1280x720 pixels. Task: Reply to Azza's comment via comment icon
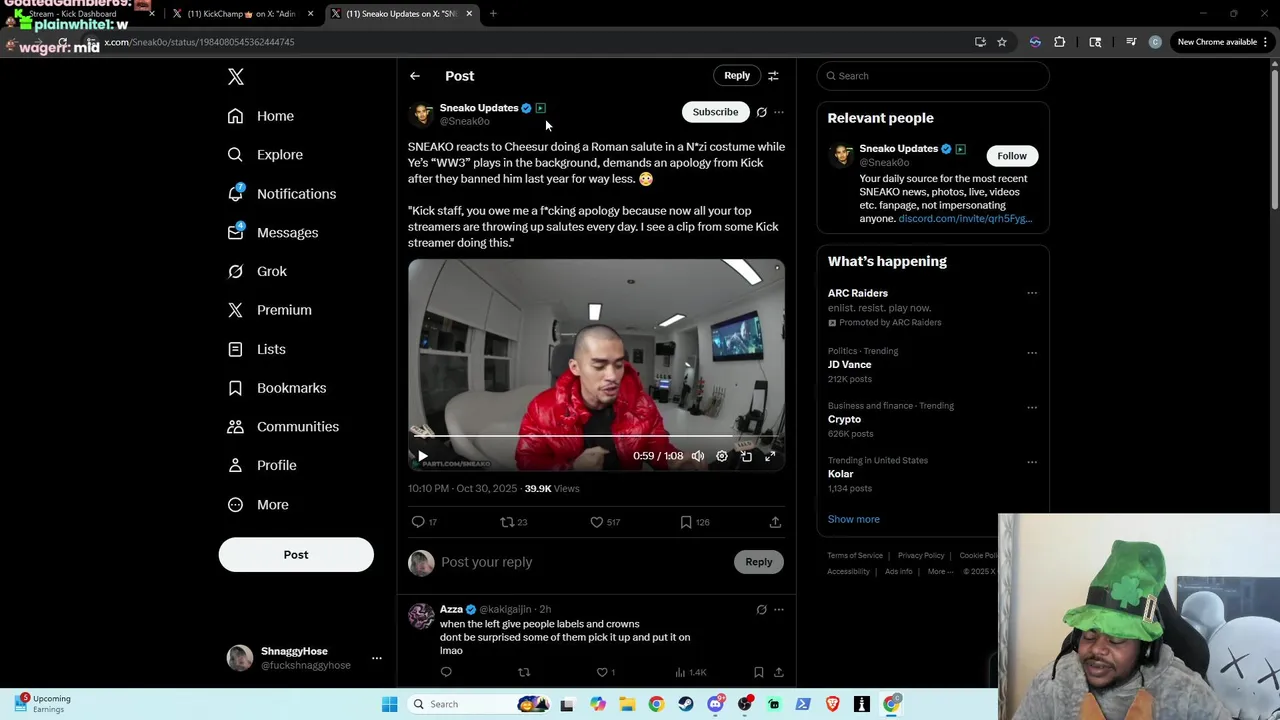446,673
